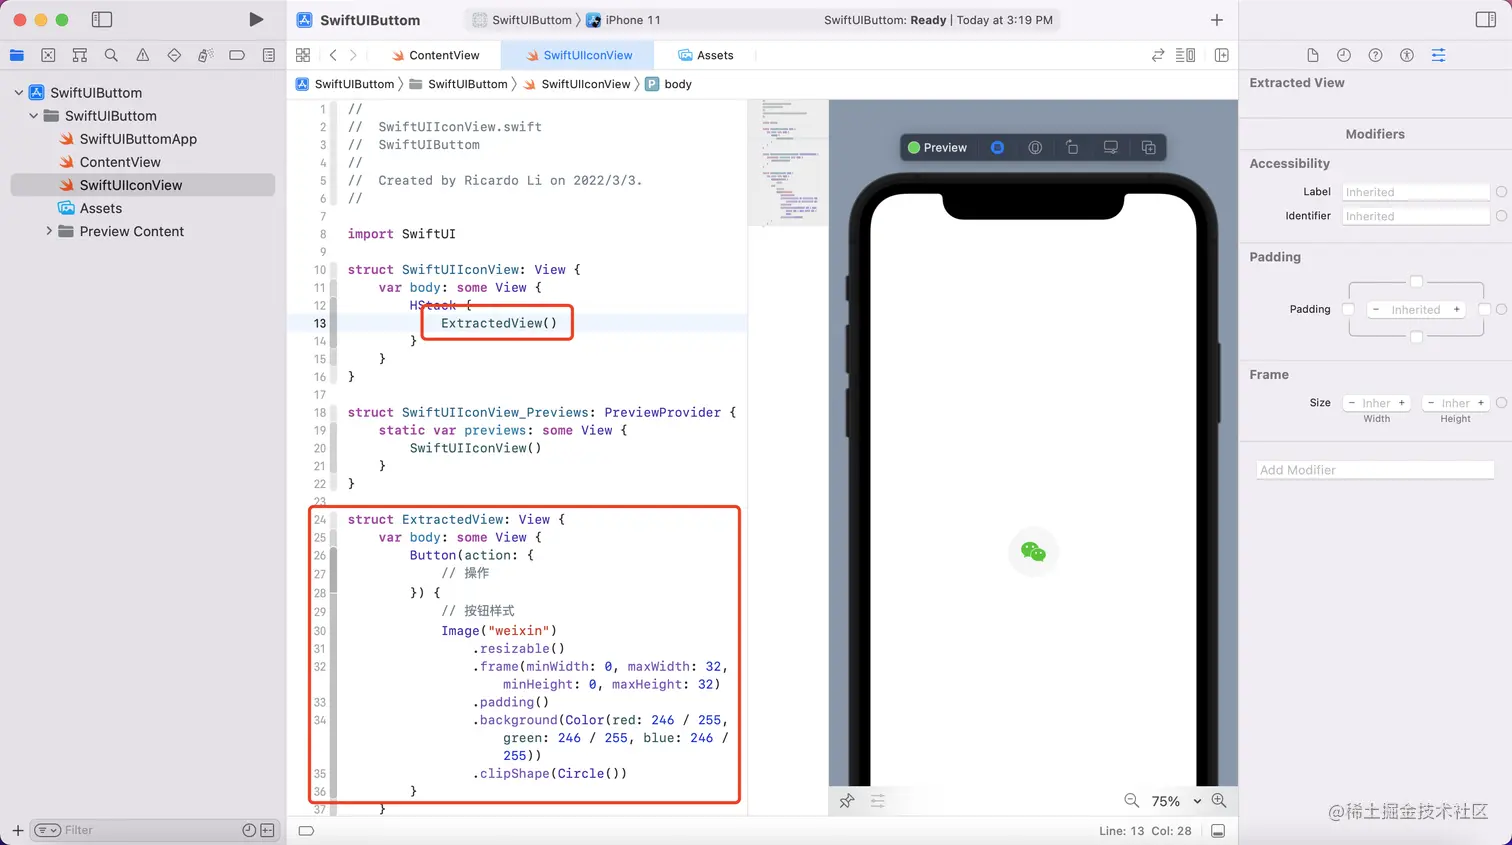This screenshot has width=1512, height=845.
Task: Select the File inspector document icon
Action: 1314,55
